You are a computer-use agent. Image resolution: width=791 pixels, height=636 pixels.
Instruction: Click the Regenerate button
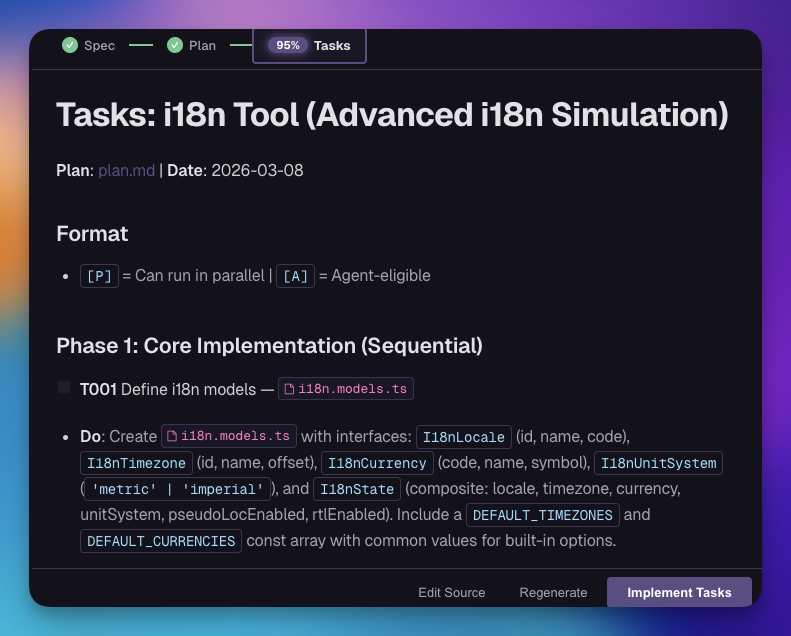pos(553,593)
